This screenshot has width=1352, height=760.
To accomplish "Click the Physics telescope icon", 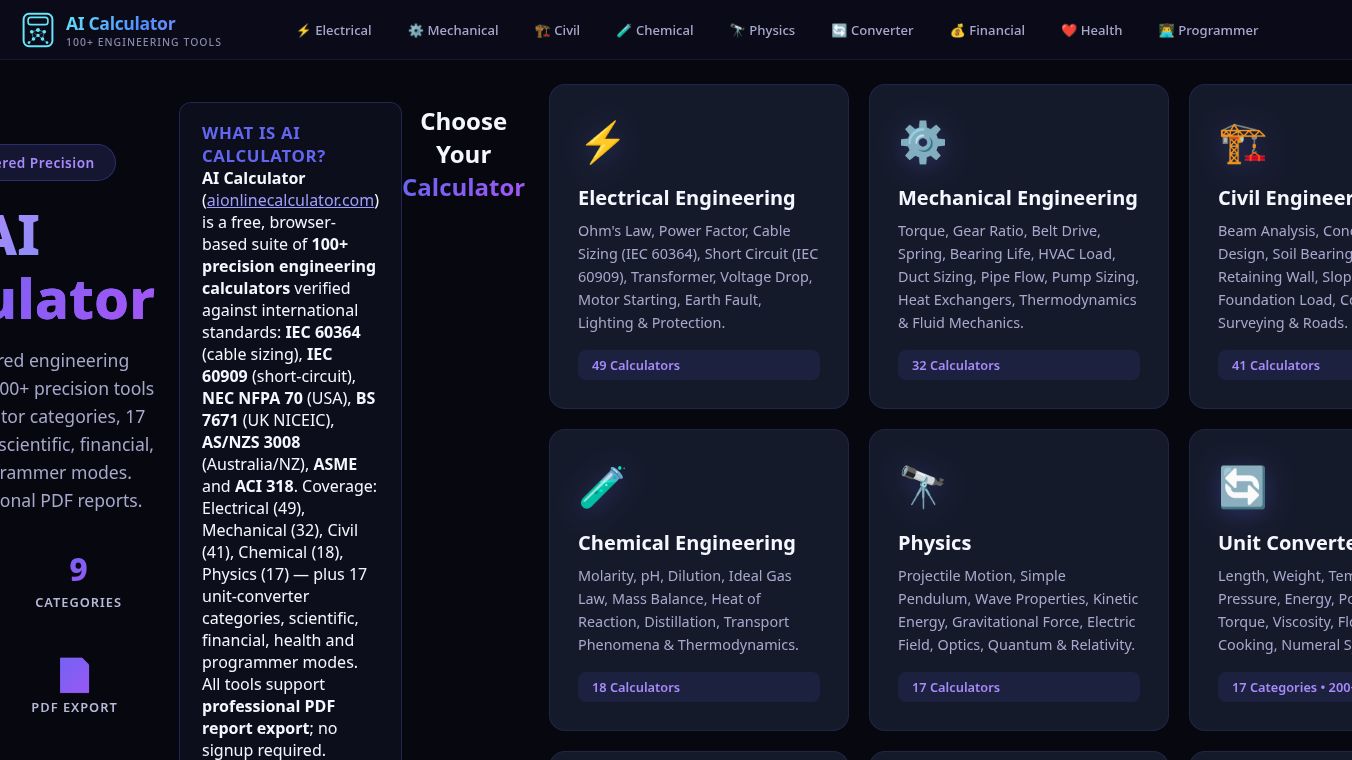I will pyautogui.click(x=922, y=488).
